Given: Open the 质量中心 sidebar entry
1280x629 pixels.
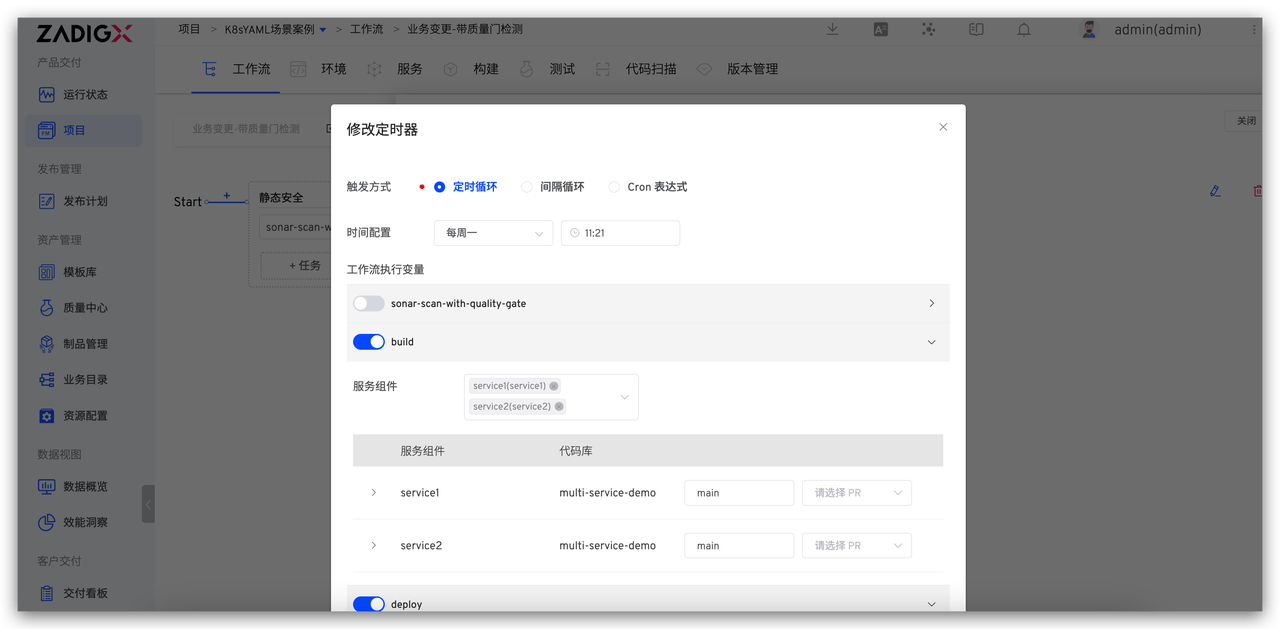Looking at the screenshot, I should coord(87,307).
